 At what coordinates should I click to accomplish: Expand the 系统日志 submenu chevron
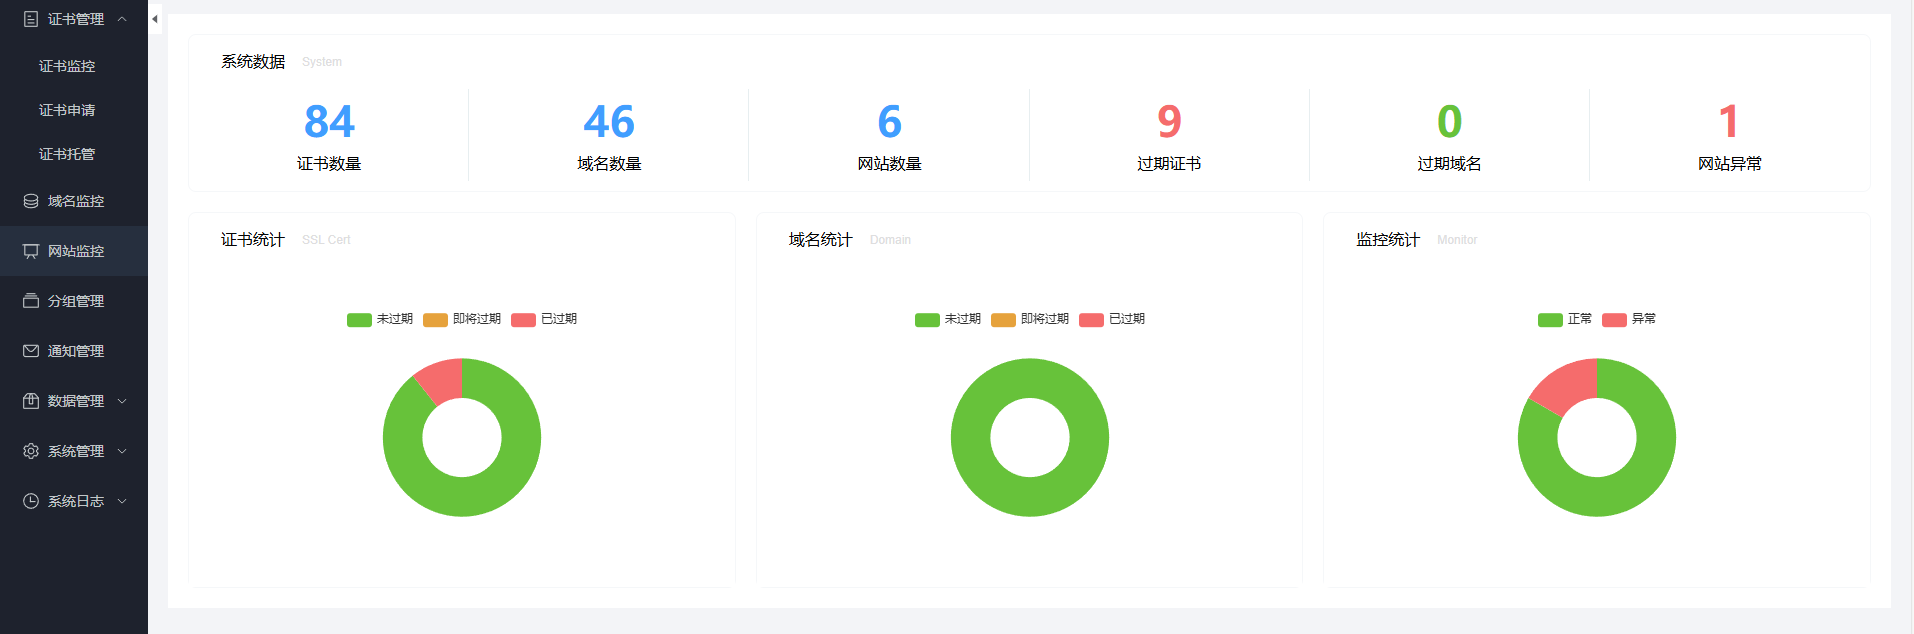point(122,501)
